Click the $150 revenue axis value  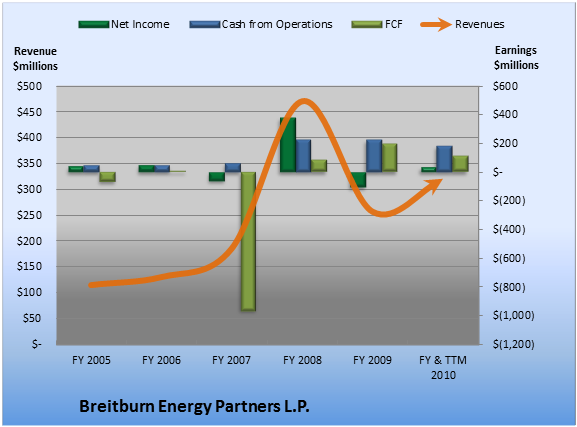(x=29, y=267)
